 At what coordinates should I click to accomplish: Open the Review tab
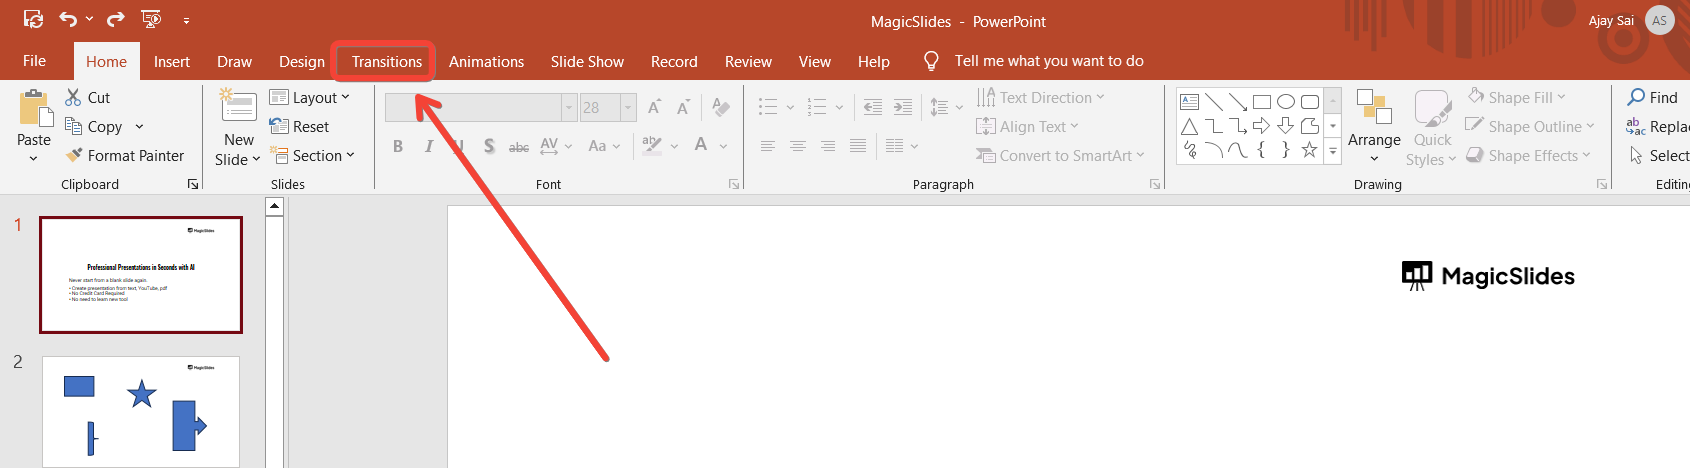click(x=748, y=61)
